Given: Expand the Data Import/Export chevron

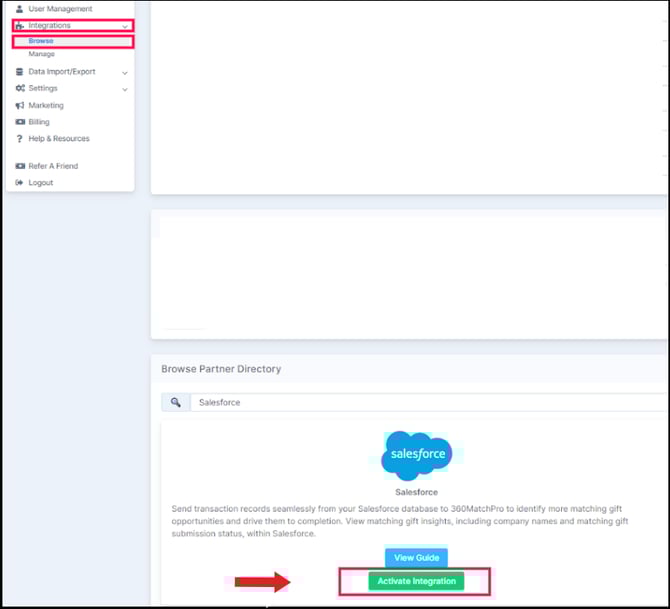Looking at the screenshot, I should point(125,73).
